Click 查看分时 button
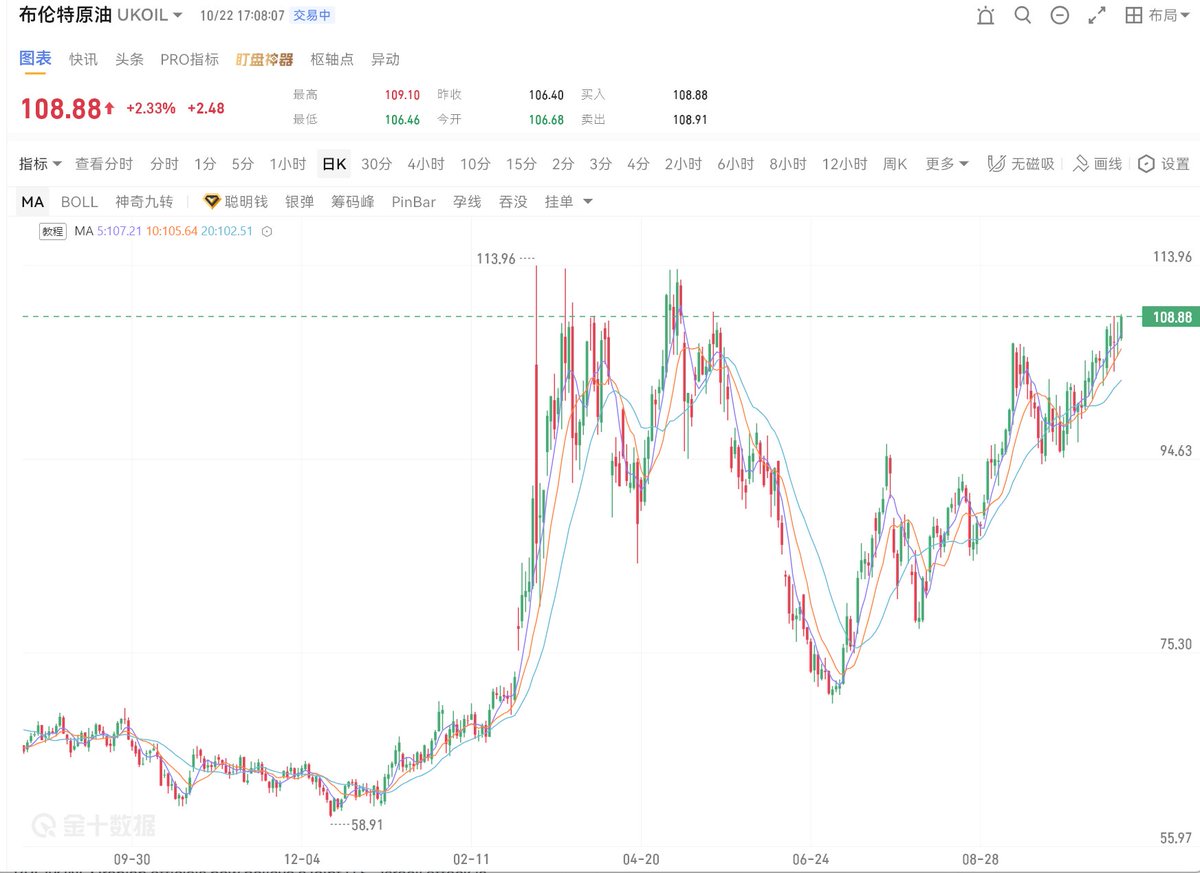1200x873 pixels. pyautogui.click(x=104, y=164)
